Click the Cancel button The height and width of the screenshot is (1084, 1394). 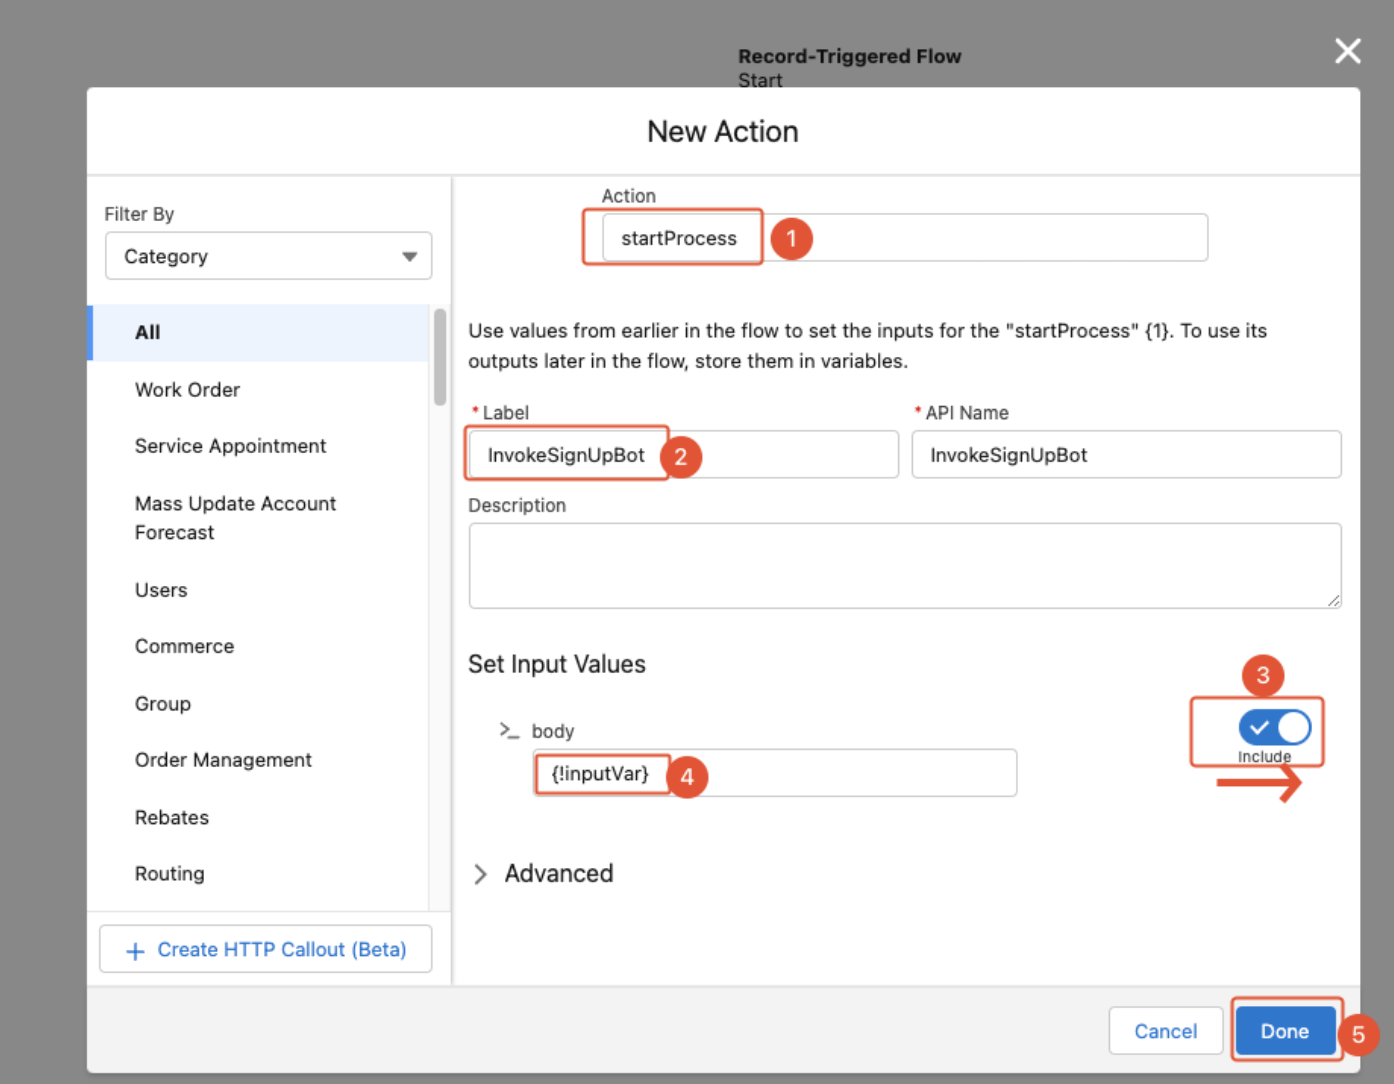coord(1165,1031)
